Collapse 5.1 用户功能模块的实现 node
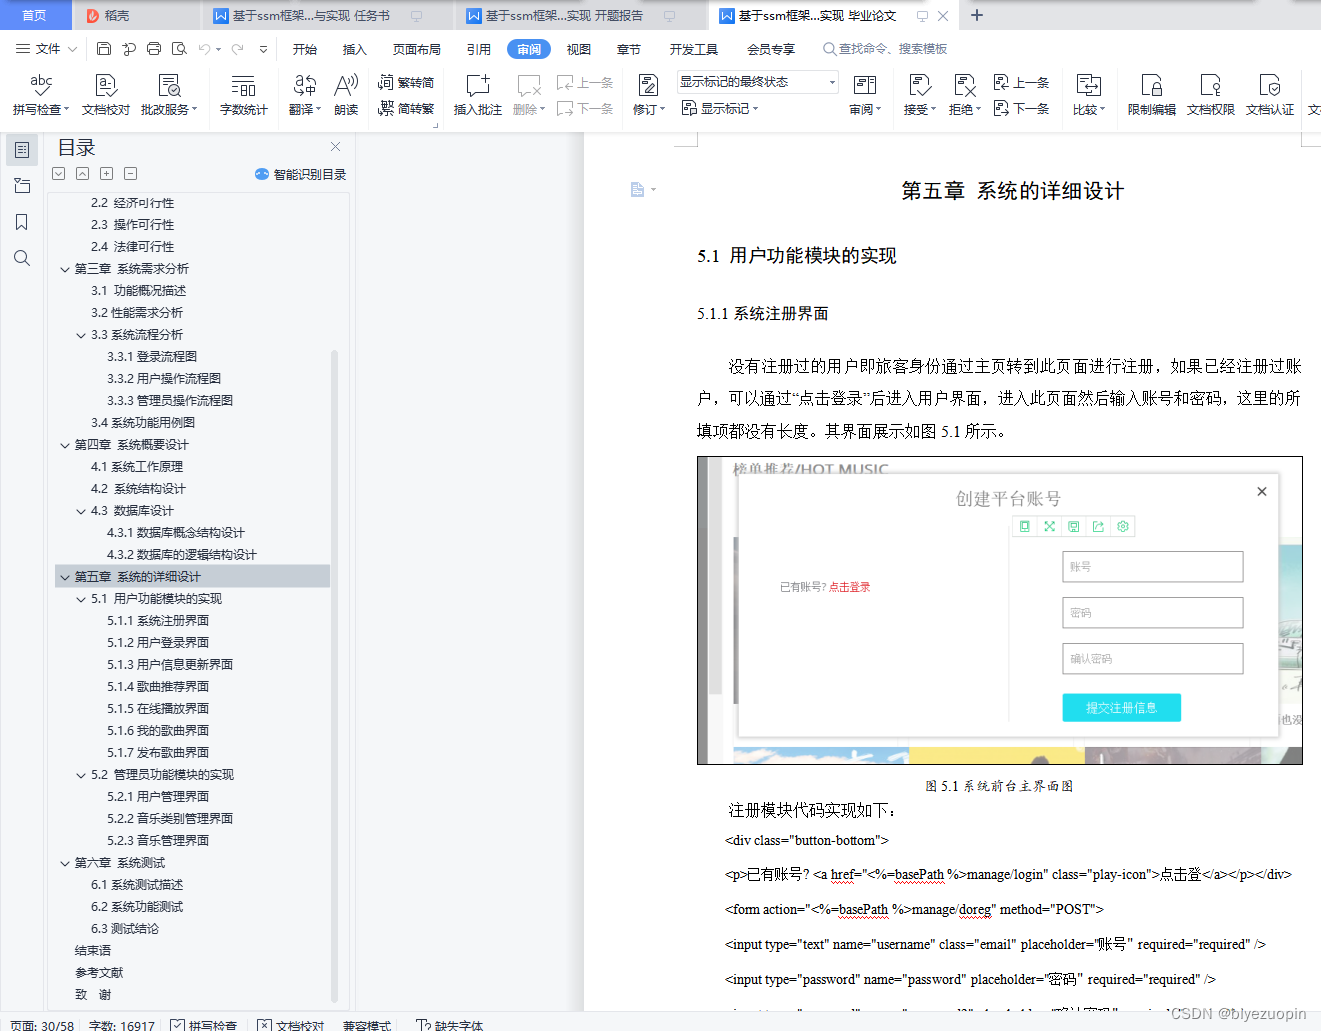The image size is (1321, 1031). [81, 599]
